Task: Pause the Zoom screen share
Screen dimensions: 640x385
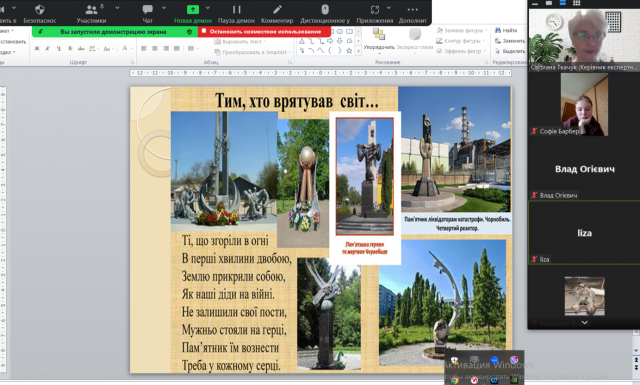Action: [x=236, y=14]
